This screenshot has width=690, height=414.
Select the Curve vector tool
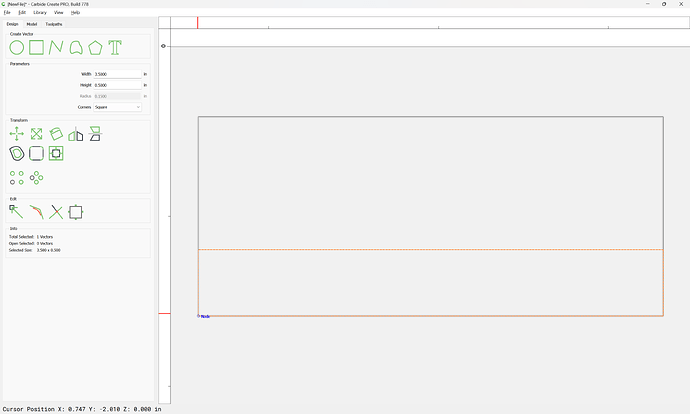[x=76, y=48]
